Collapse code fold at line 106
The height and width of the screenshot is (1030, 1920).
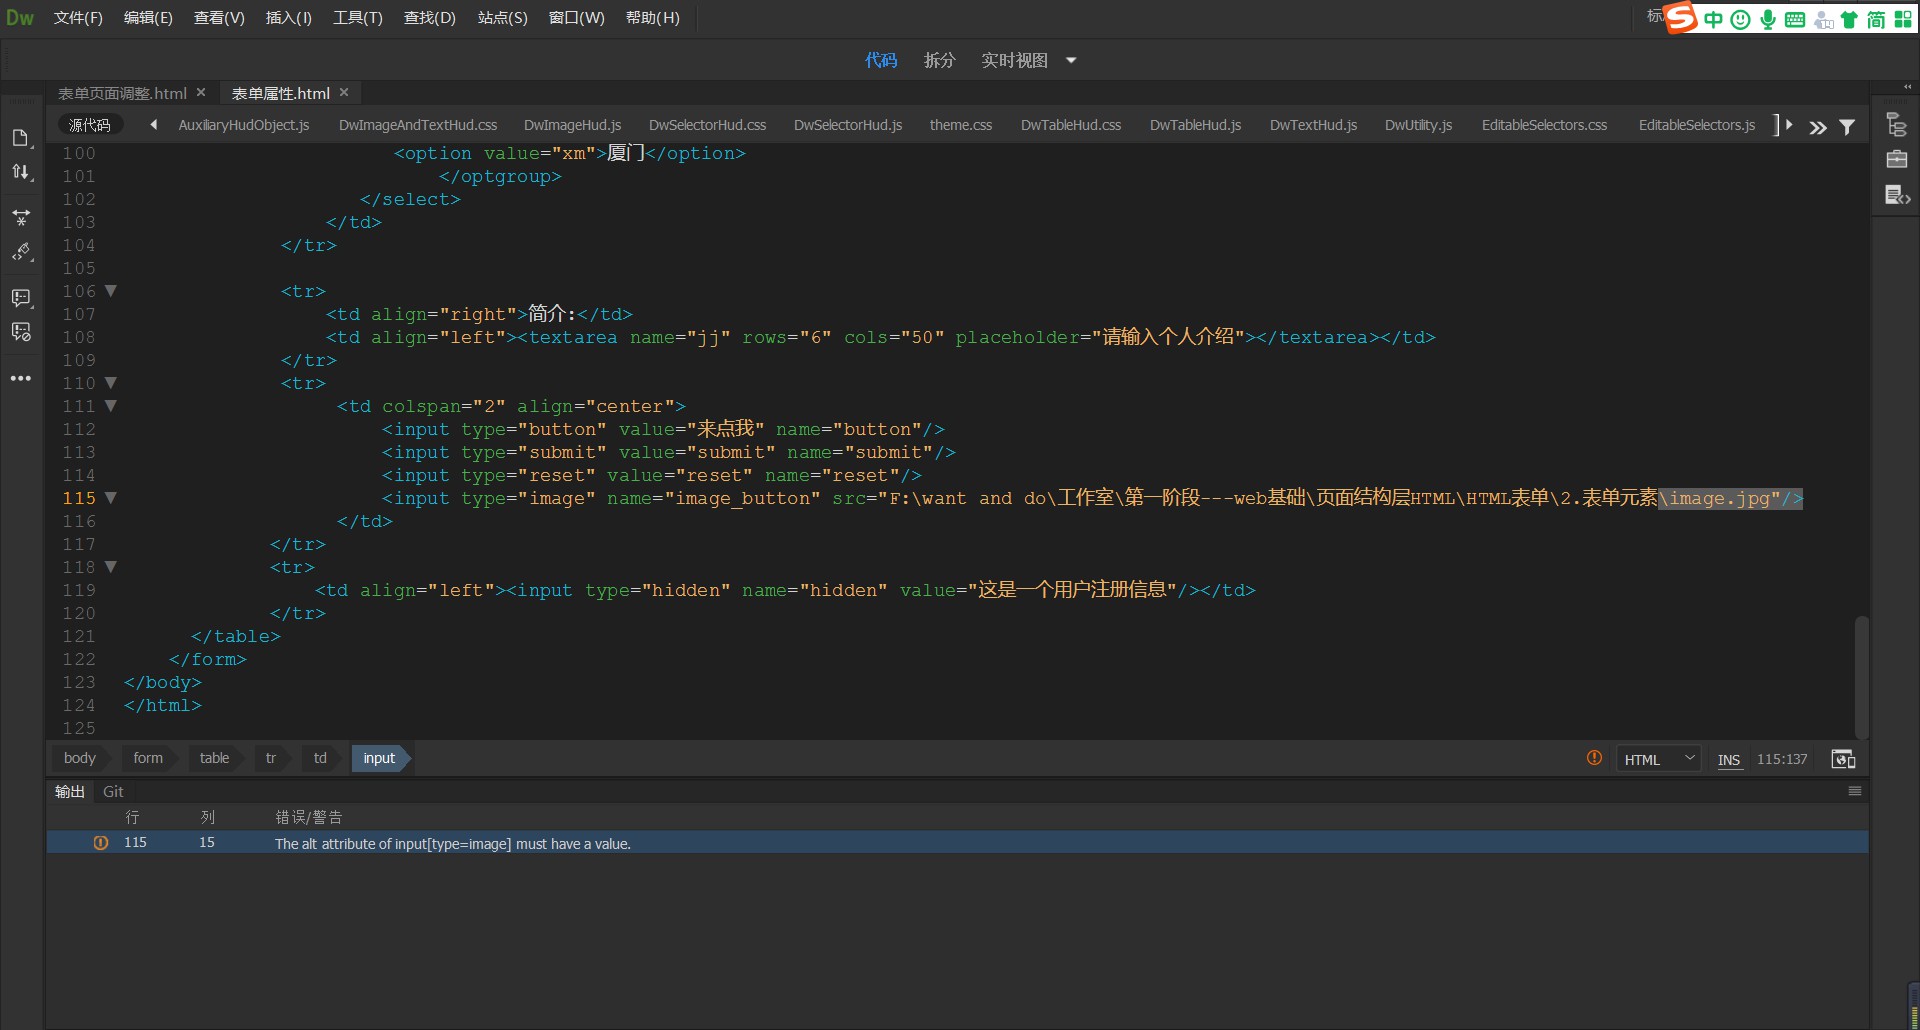[x=111, y=291]
